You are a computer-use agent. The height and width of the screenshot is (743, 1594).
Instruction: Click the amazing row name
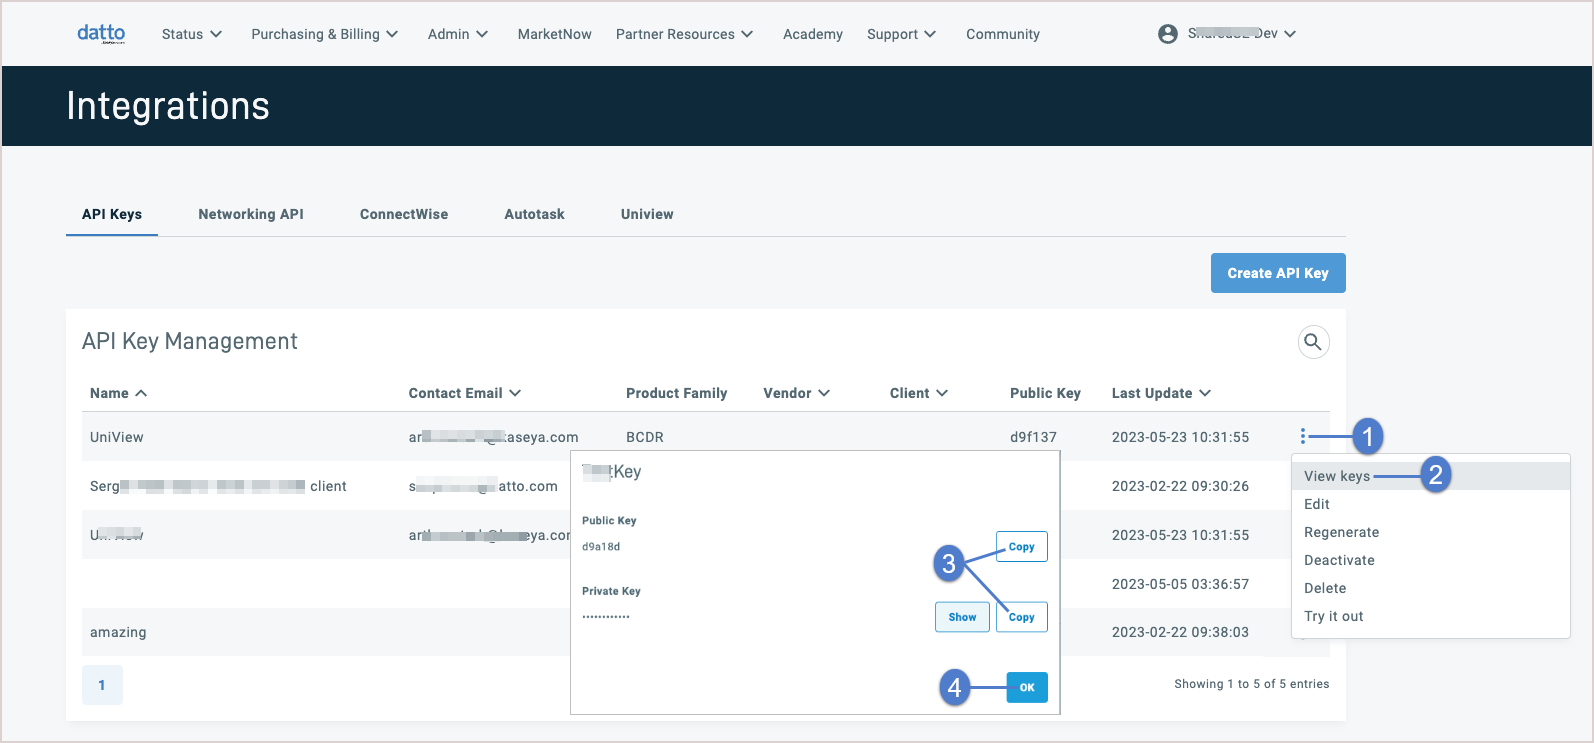coord(118,632)
